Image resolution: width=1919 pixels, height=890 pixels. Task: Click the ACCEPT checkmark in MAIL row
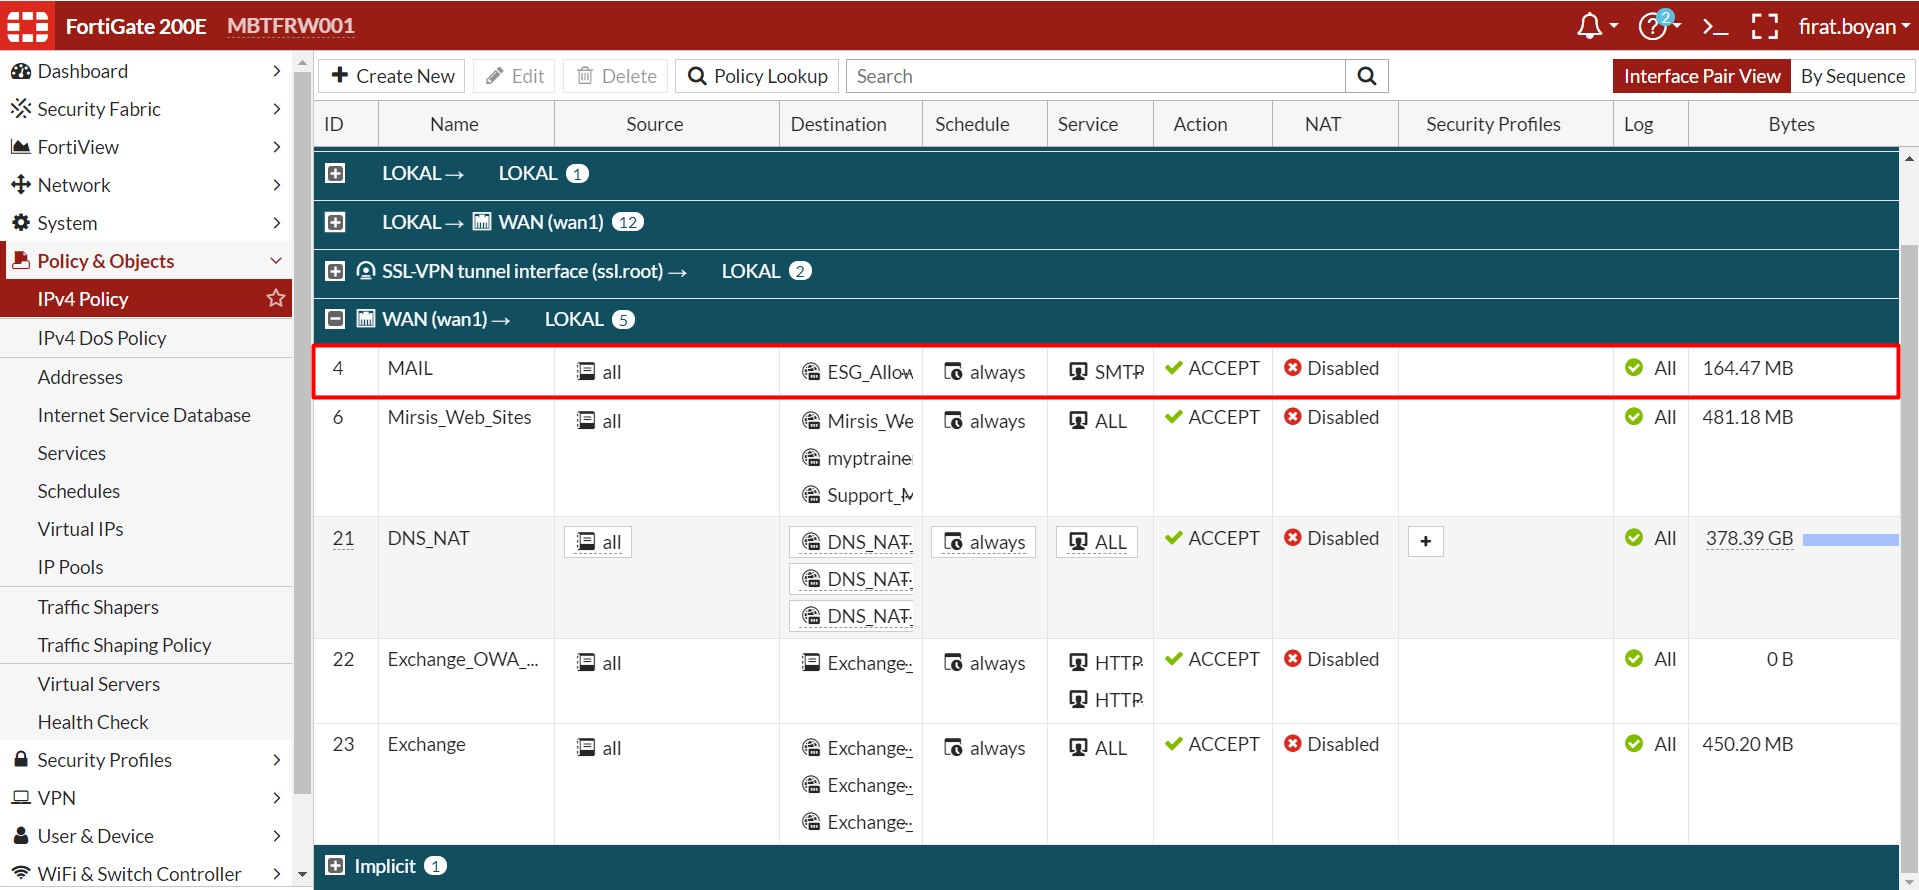1174,368
